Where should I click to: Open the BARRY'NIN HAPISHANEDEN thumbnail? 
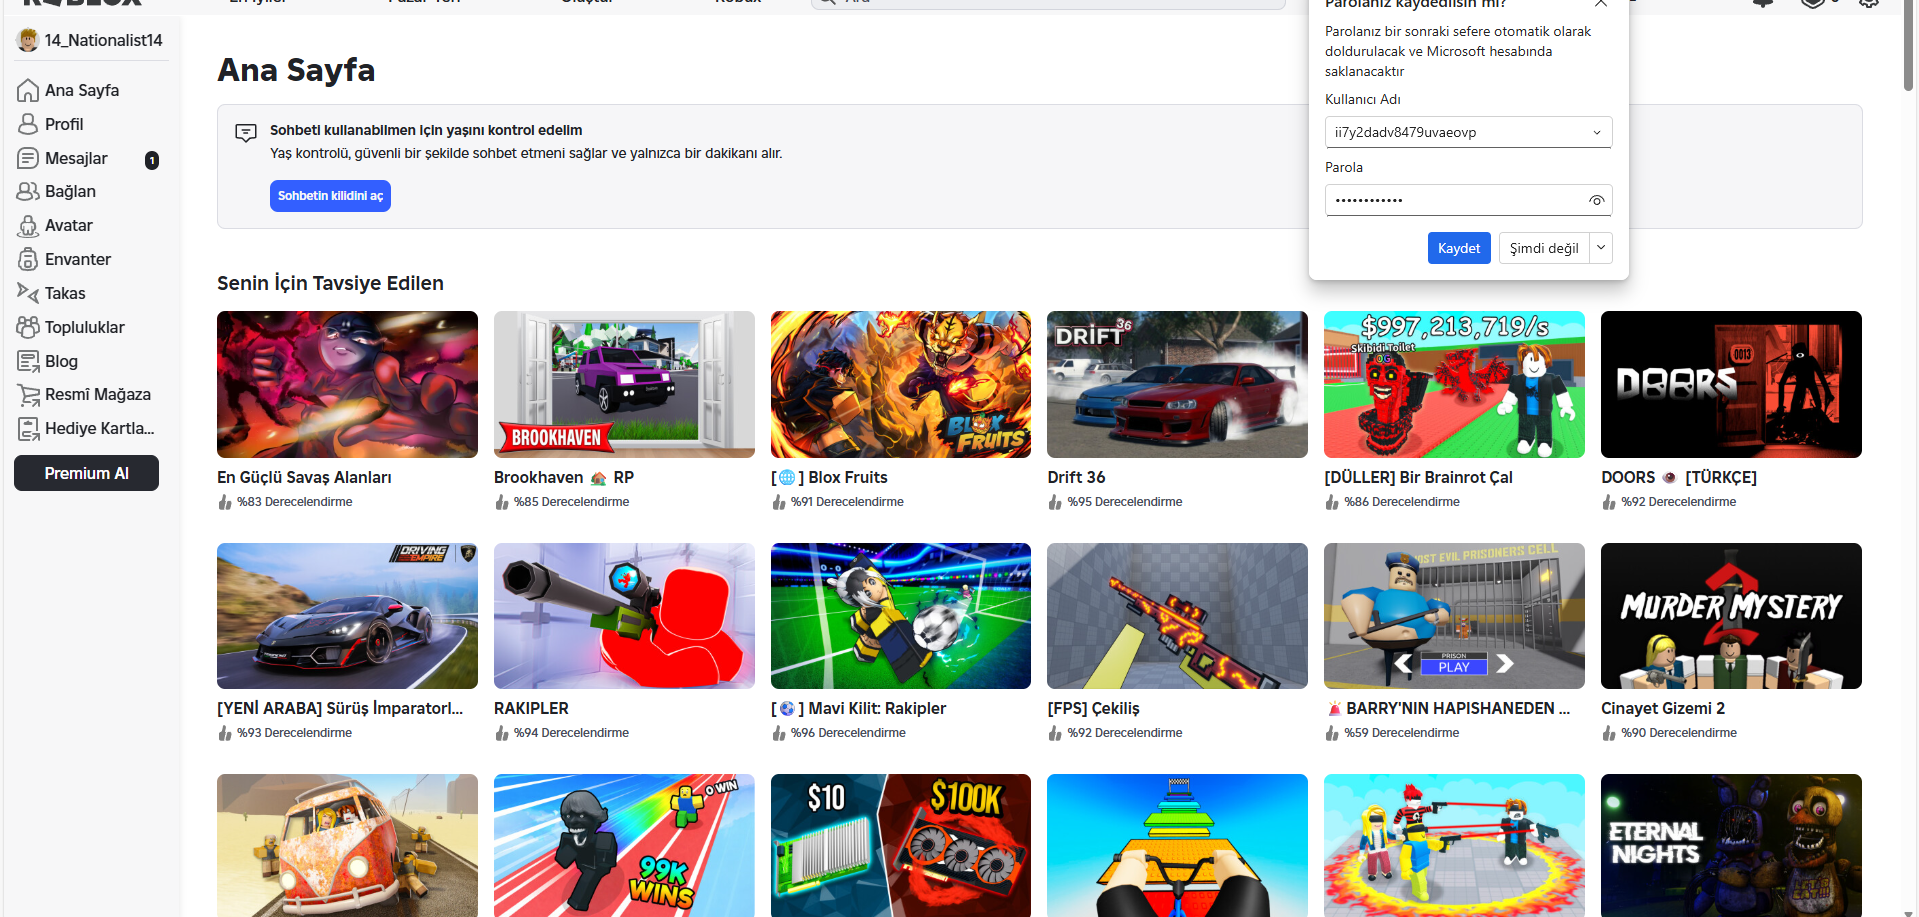pos(1454,616)
